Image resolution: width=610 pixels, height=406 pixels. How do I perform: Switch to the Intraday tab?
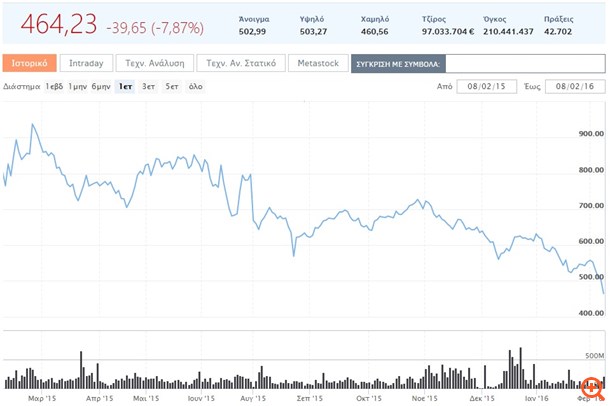click(86, 64)
